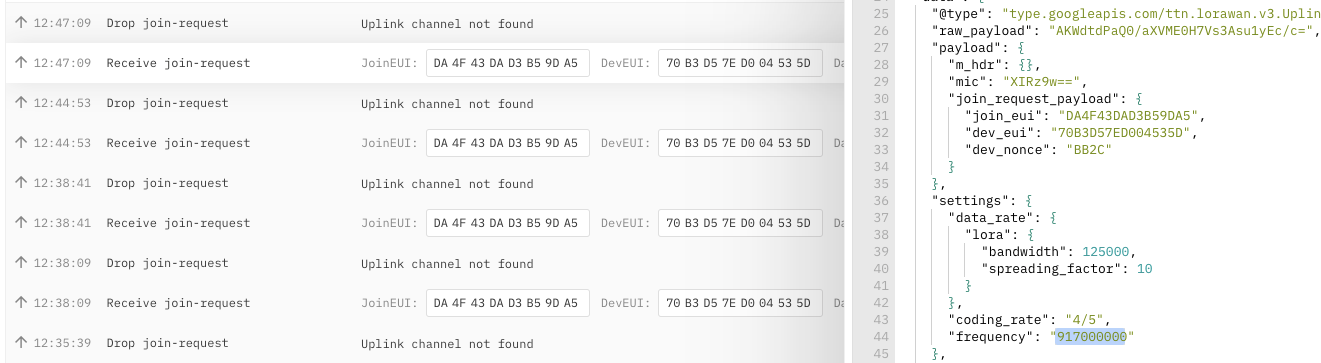Select the JoinEUI field in 12:38:09 row
The height and width of the screenshot is (363, 1321).
pos(507,303)
